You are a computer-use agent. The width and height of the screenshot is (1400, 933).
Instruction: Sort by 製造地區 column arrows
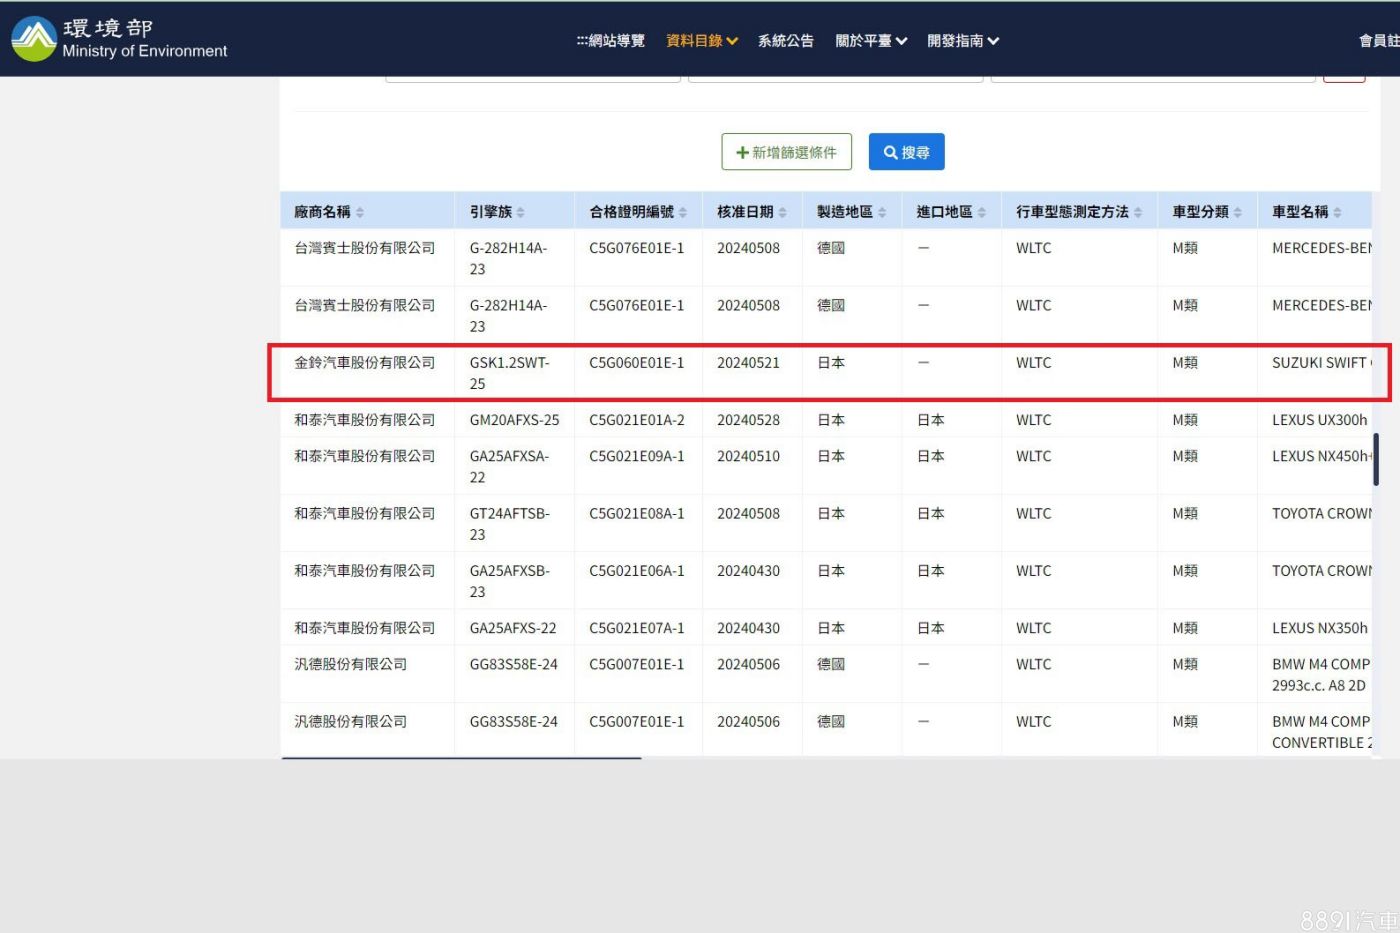[882, 212]
